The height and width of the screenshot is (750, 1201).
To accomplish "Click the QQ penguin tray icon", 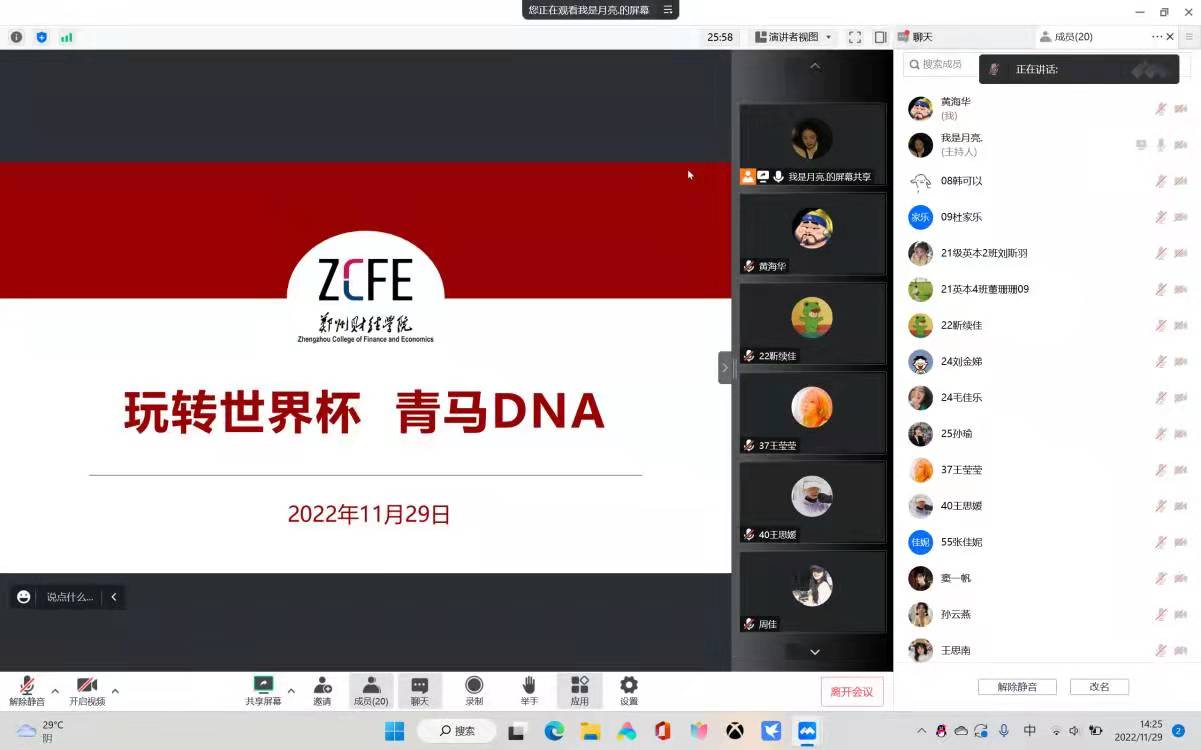I will (x=941, y=731).
